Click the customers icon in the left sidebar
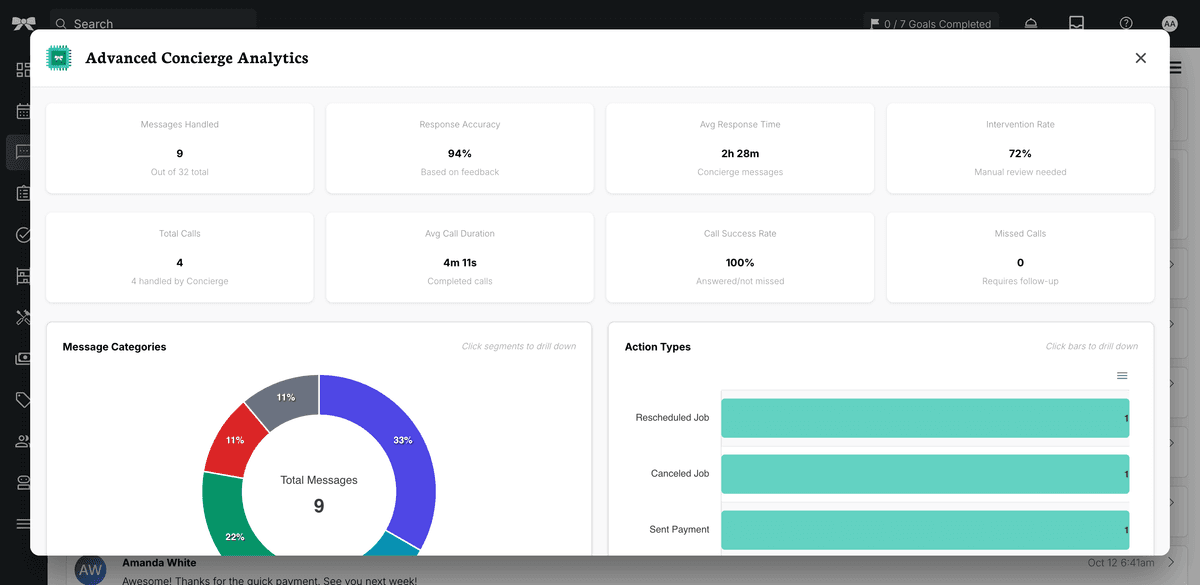Screen dimensions: 1200x585 click(22, 441)
